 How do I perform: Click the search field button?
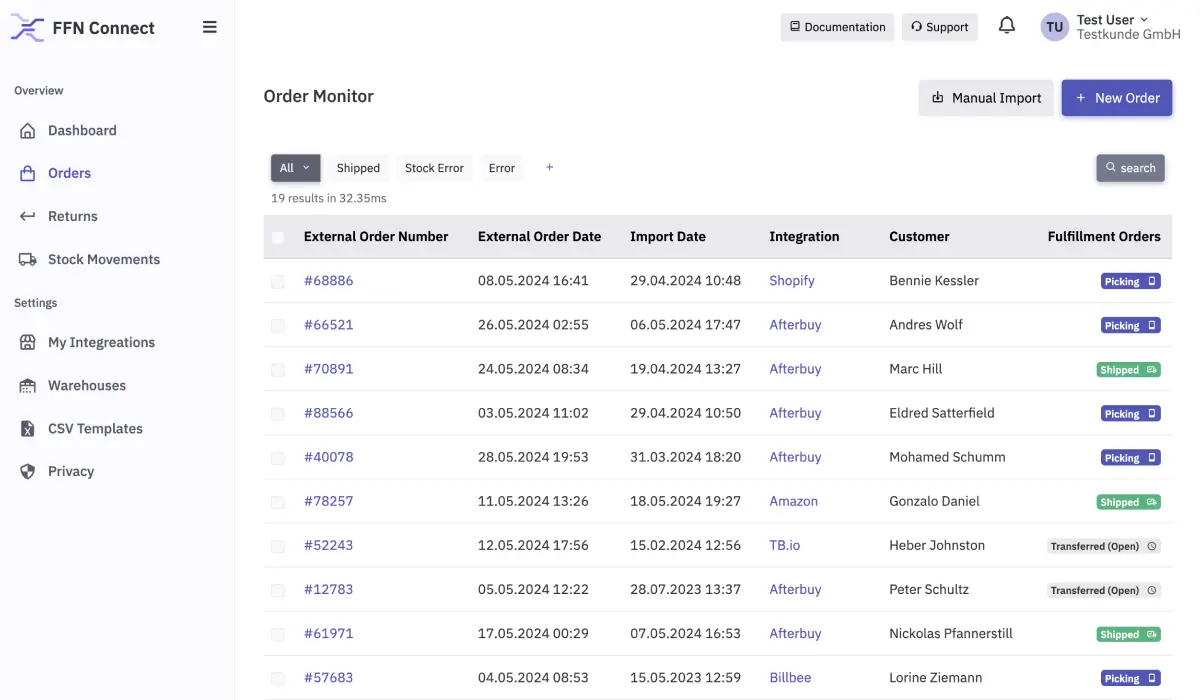(1130, 168)
